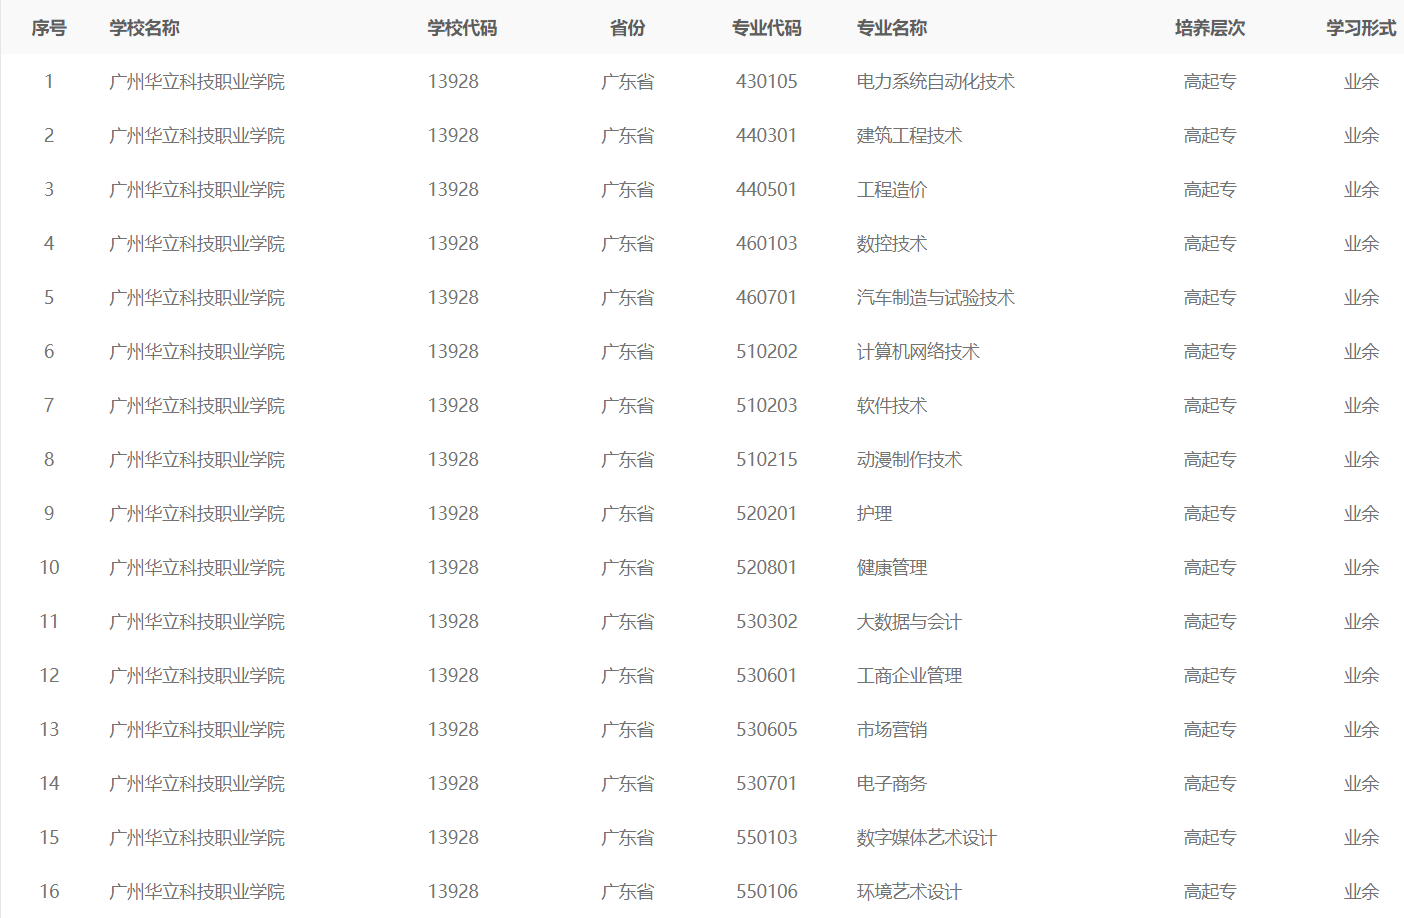Image resolution: width=1404 pixels, height=918 pixels.
Task: Click major code 530601
Action: click(767, 676)
